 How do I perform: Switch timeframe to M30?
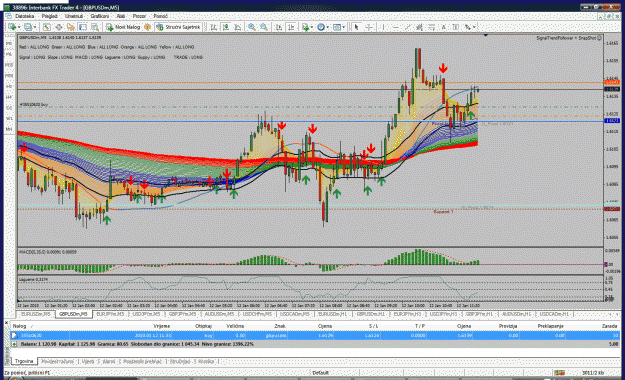point(9,75)
